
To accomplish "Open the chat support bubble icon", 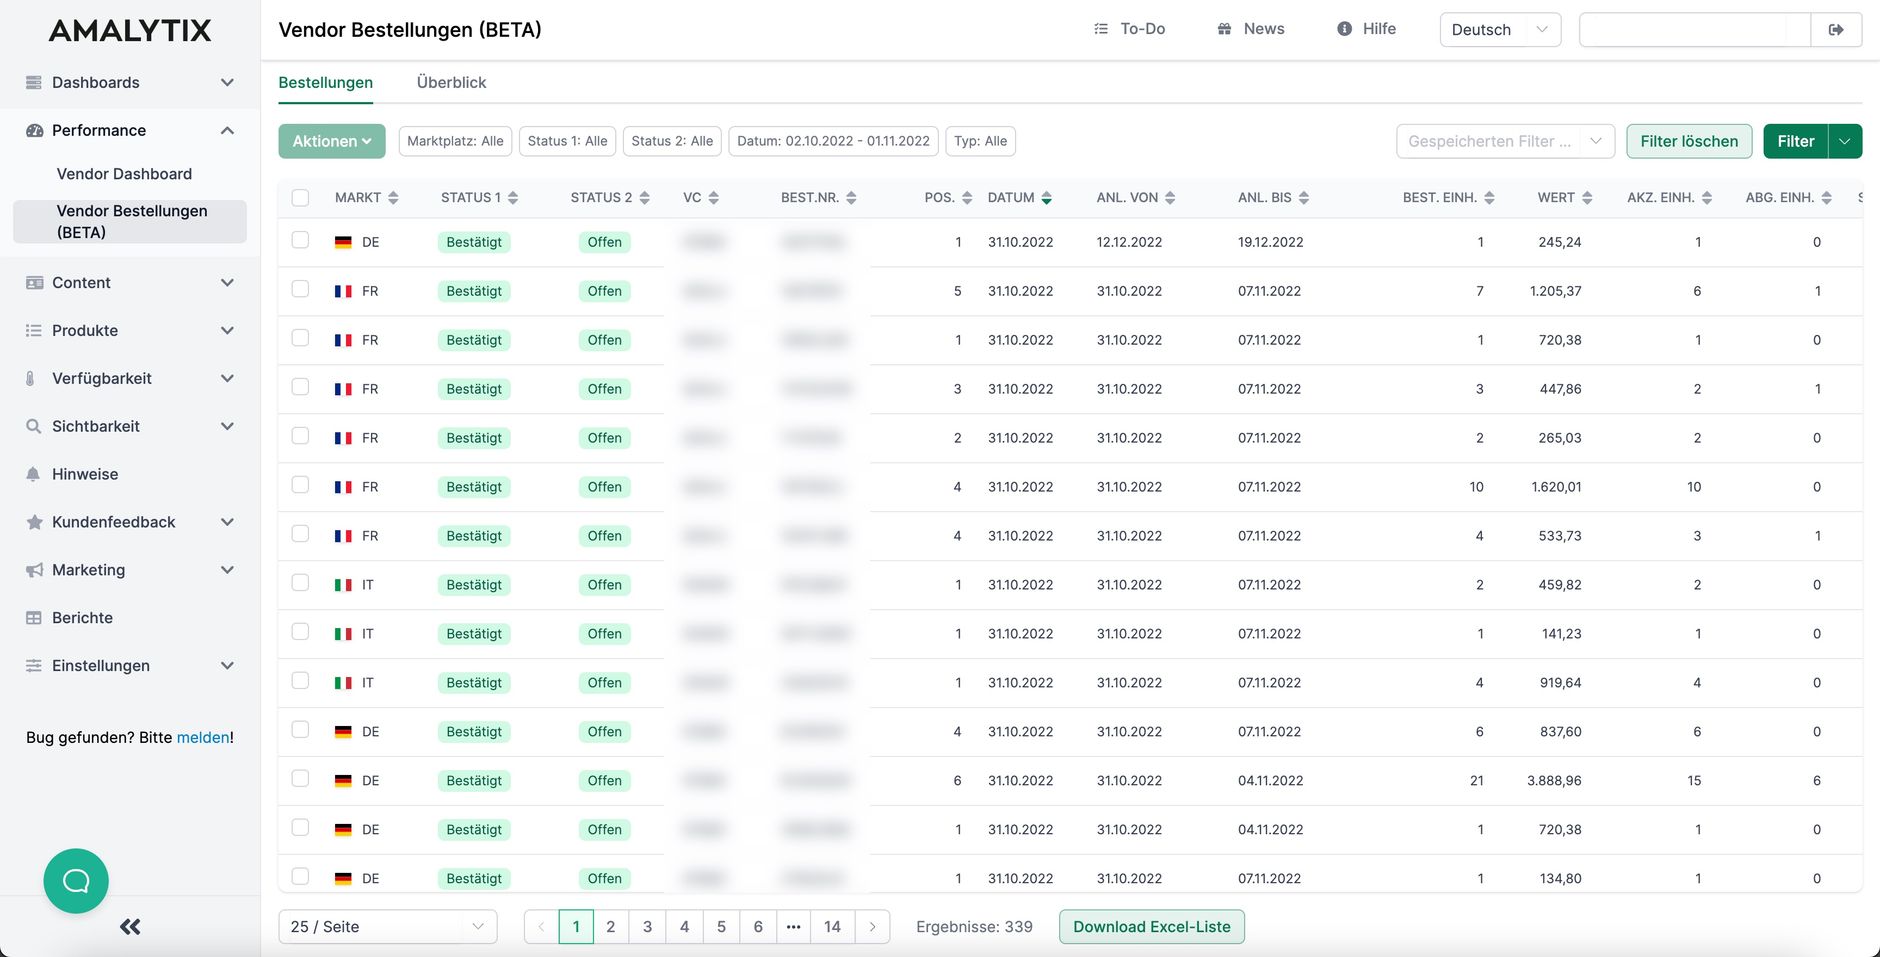I will (76, 881).
